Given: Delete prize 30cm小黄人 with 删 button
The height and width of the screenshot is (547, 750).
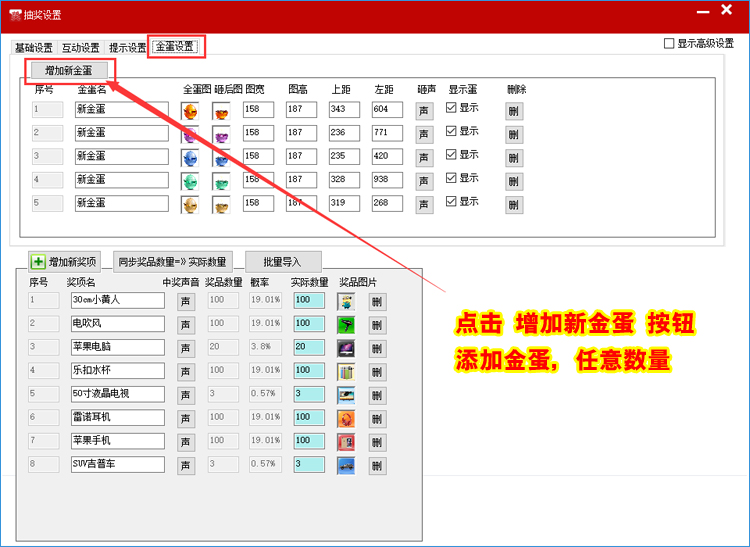Looking at the screenshot, I should (x=377, y=302).
